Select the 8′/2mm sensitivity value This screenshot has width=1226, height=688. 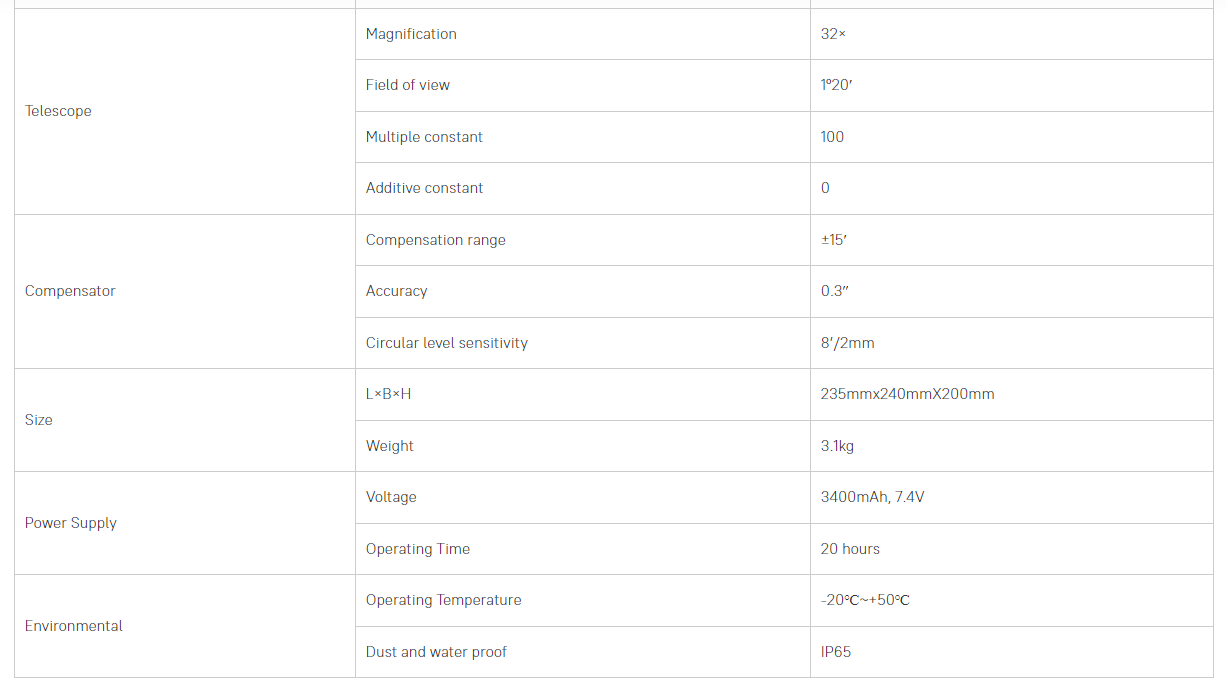(x=847, y=343)
